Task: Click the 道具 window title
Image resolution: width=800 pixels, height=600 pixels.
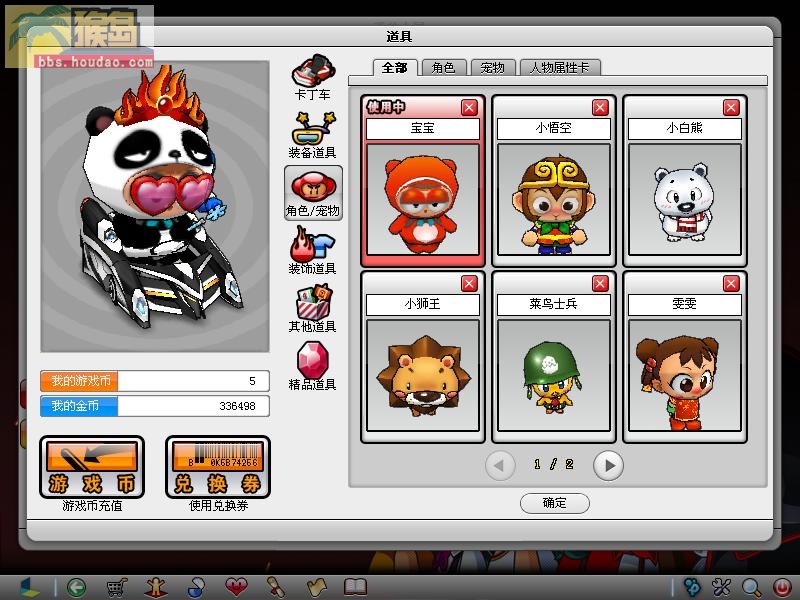Action: (399, 37)
